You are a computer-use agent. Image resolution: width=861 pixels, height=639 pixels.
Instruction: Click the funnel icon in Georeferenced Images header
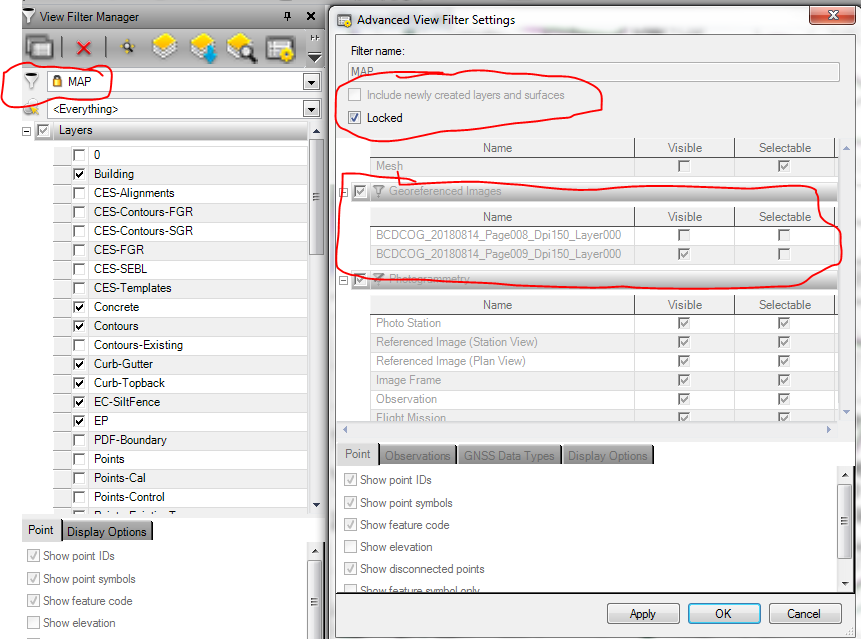point(378,191)
